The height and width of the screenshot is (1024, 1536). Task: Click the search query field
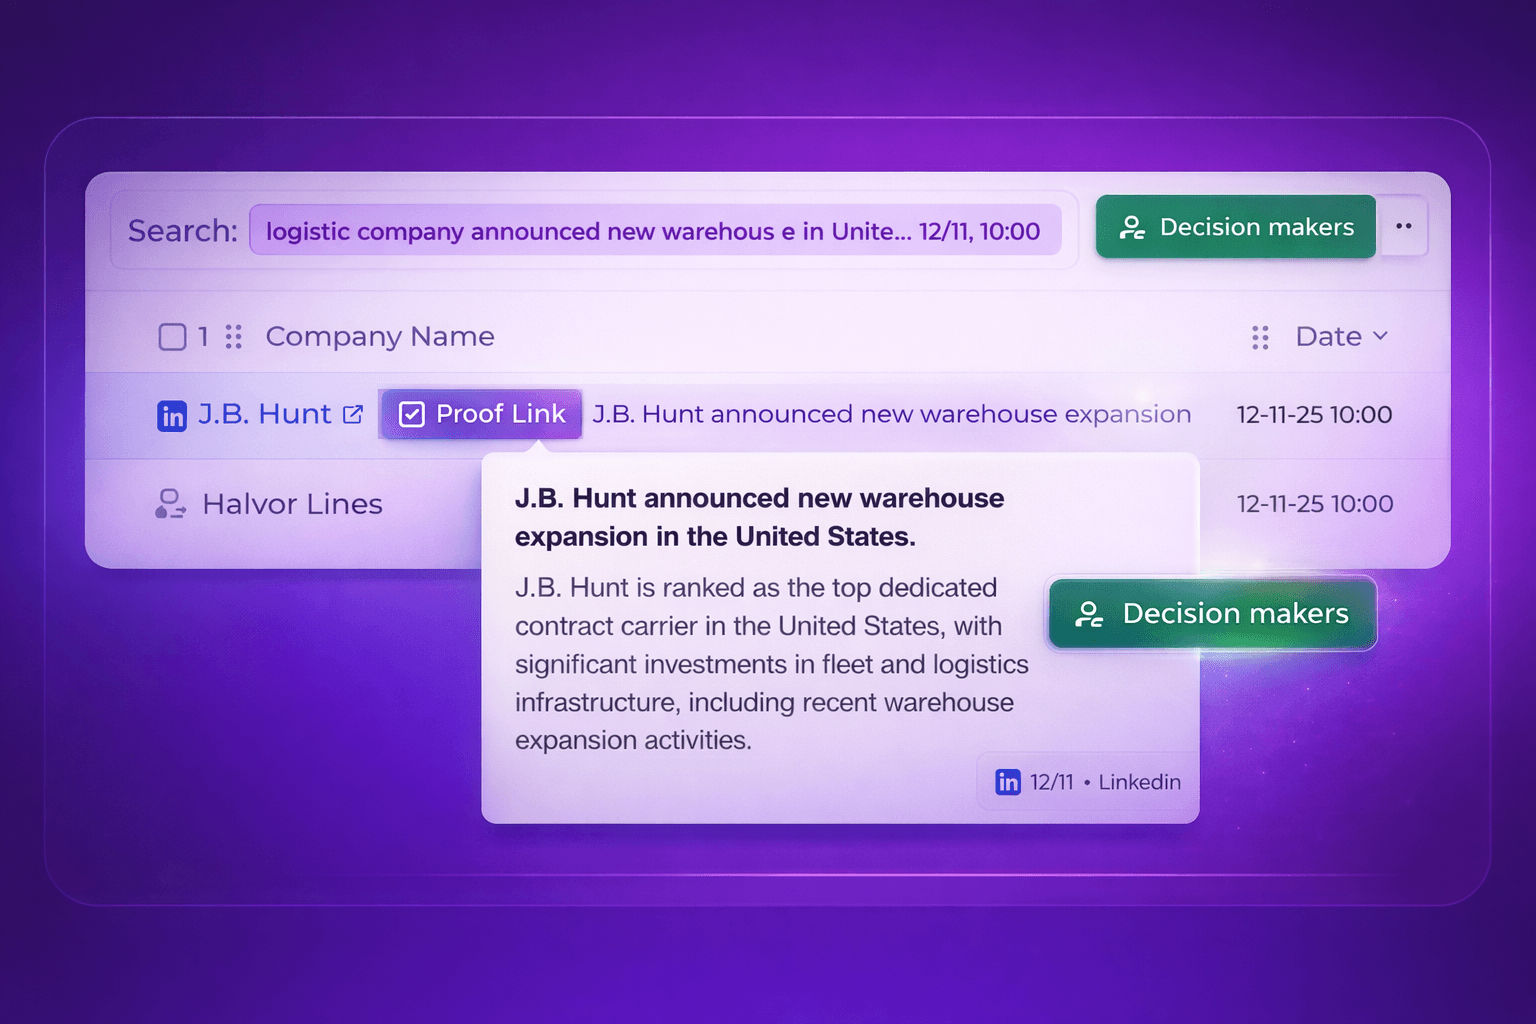(654, 231)
